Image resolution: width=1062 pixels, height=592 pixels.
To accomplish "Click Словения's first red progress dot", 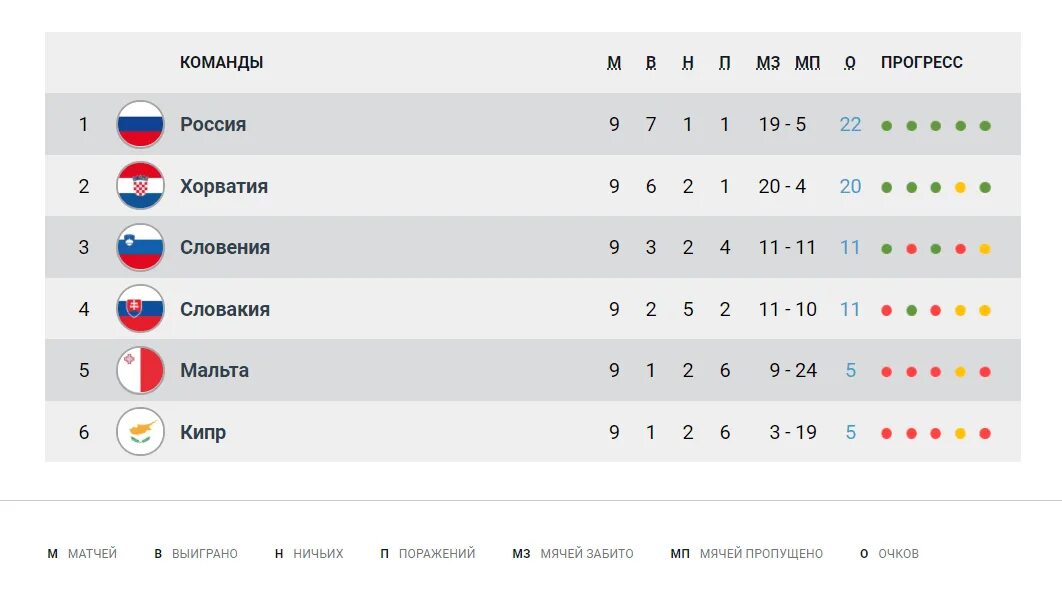I will point(911,249).
